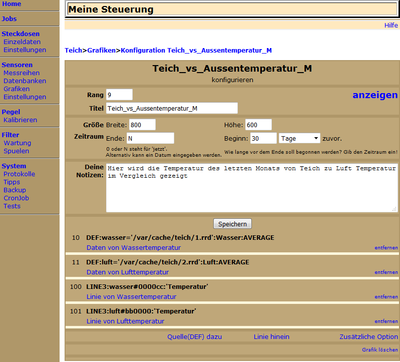
Task: Click the Speichern button
Action: coord(233,224)
